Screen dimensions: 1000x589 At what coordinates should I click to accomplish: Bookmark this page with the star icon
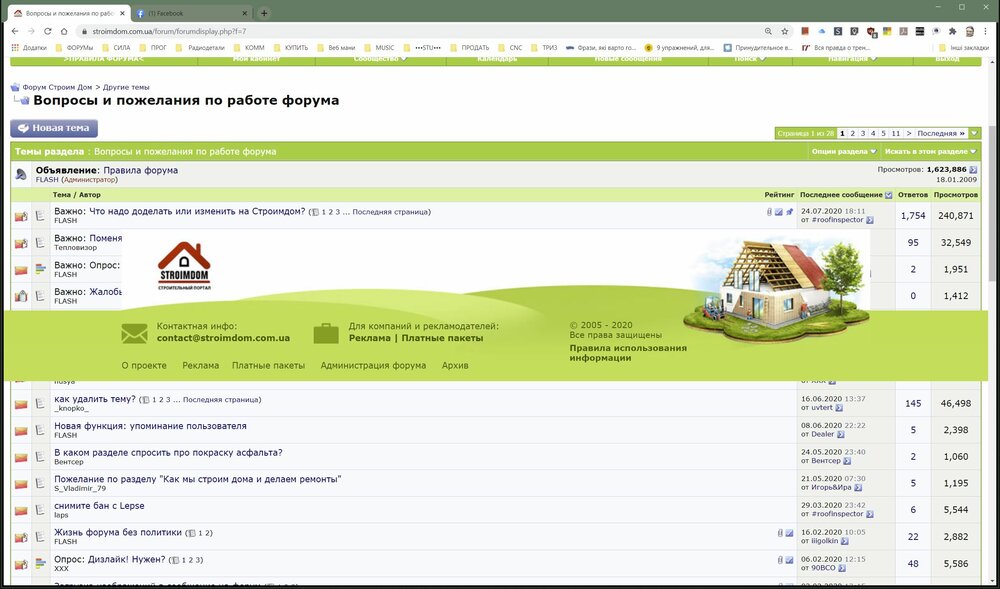point(785,31)
